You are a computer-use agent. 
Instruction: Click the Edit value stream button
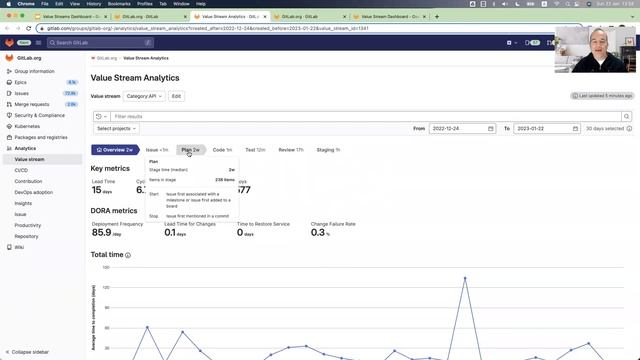click(176, 96)
